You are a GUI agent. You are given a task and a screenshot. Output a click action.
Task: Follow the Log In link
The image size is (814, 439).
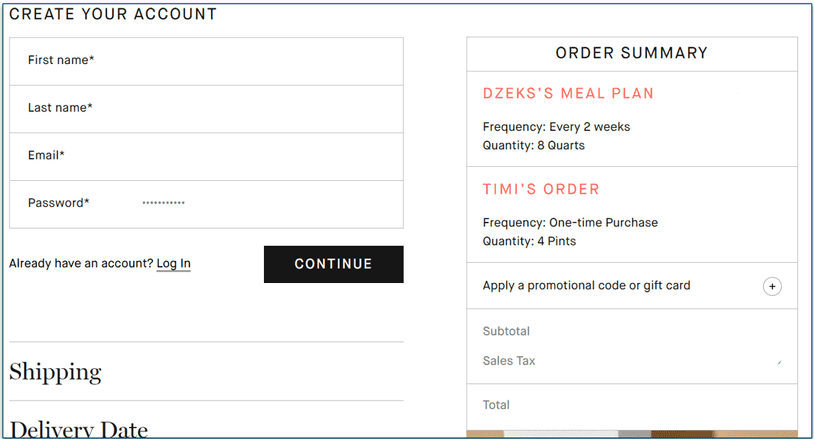[173, 264]
